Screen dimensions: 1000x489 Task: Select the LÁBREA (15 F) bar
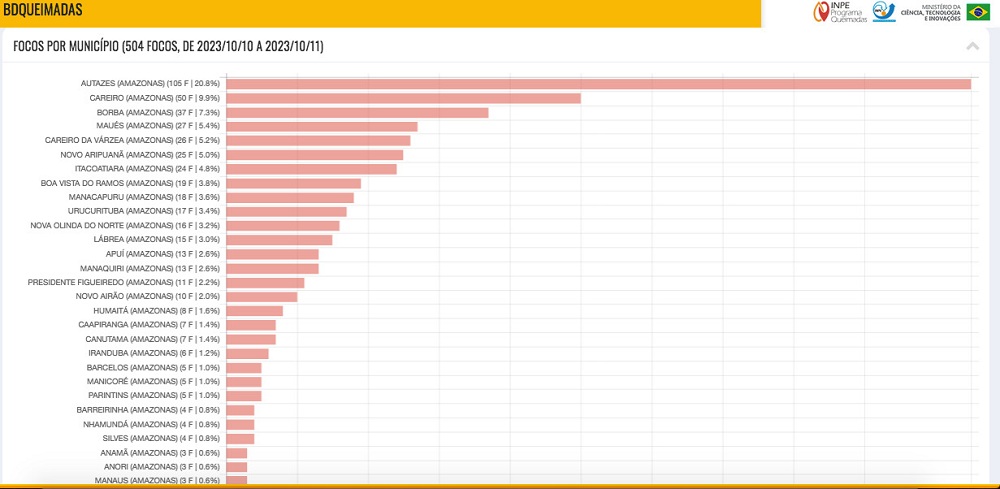pos(279,240)
